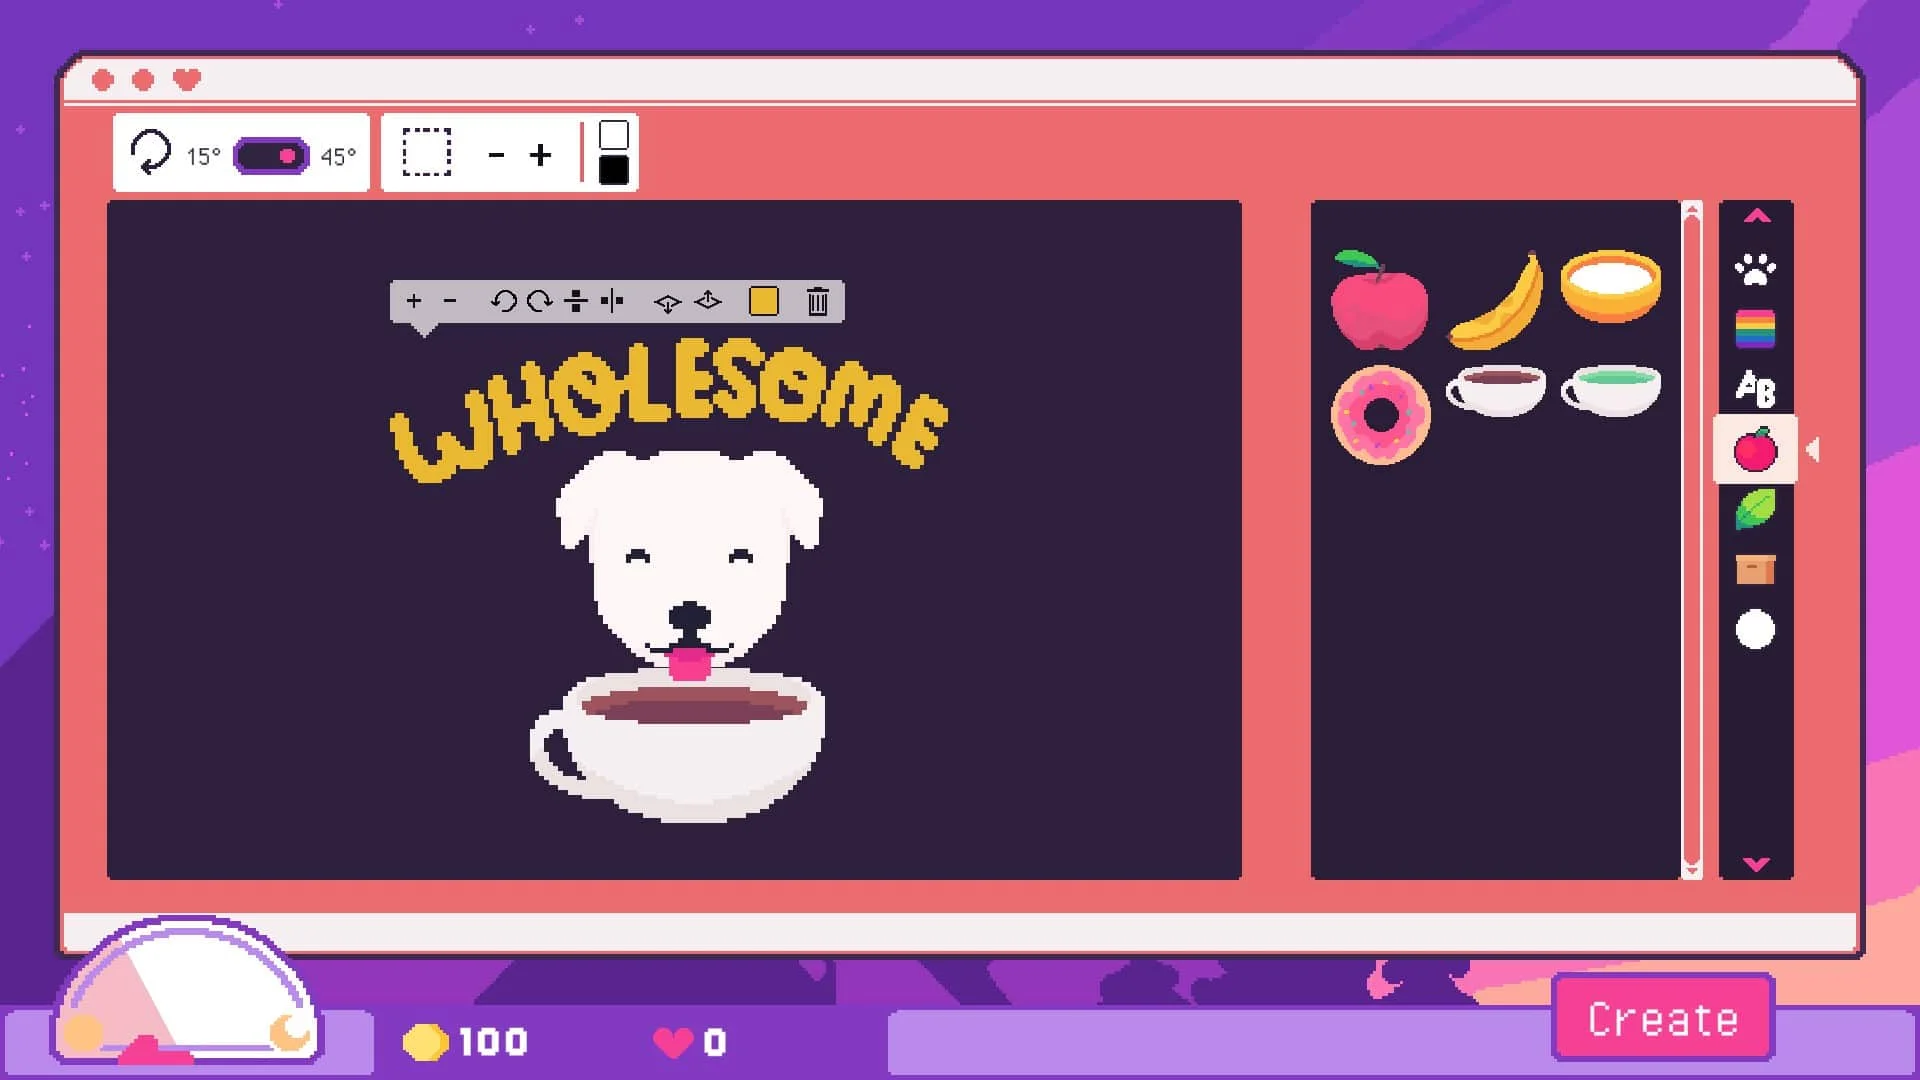The width and height of the screenshot is (1920, 1080).
Task: Click the plus button in the top toolbar
Action: [540, 155]
